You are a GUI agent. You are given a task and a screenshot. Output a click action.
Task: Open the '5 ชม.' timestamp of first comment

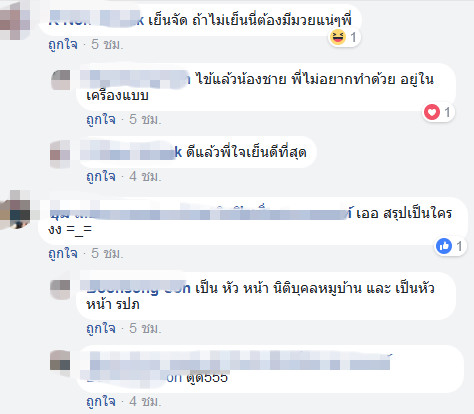[x=107, y=44]
